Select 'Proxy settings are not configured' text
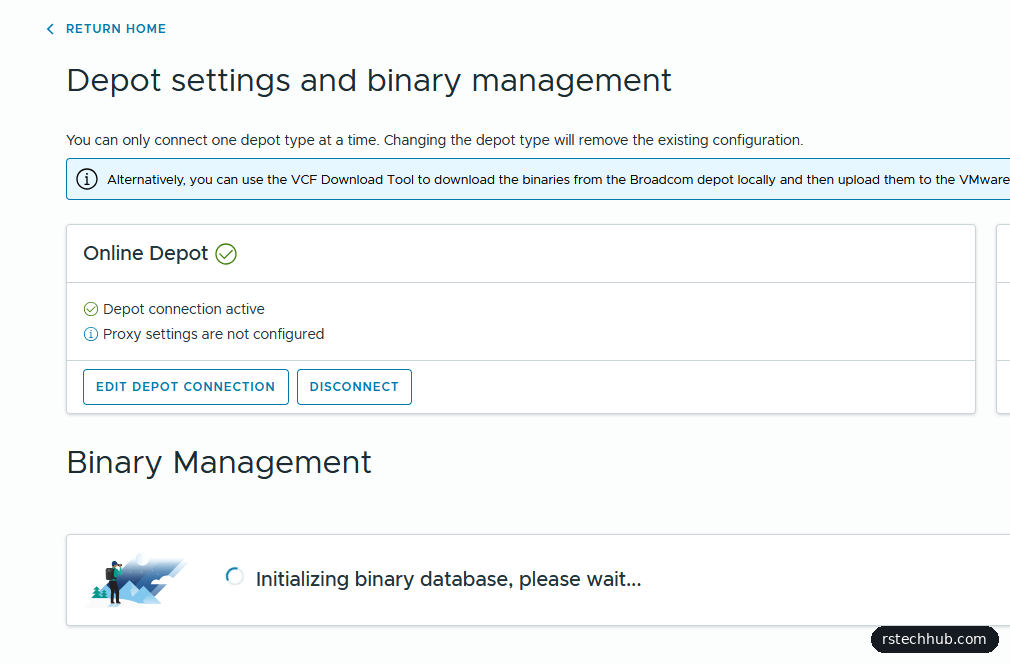Image resolution: width=1010 pixels, height=664 pixels. click(213, 334)
